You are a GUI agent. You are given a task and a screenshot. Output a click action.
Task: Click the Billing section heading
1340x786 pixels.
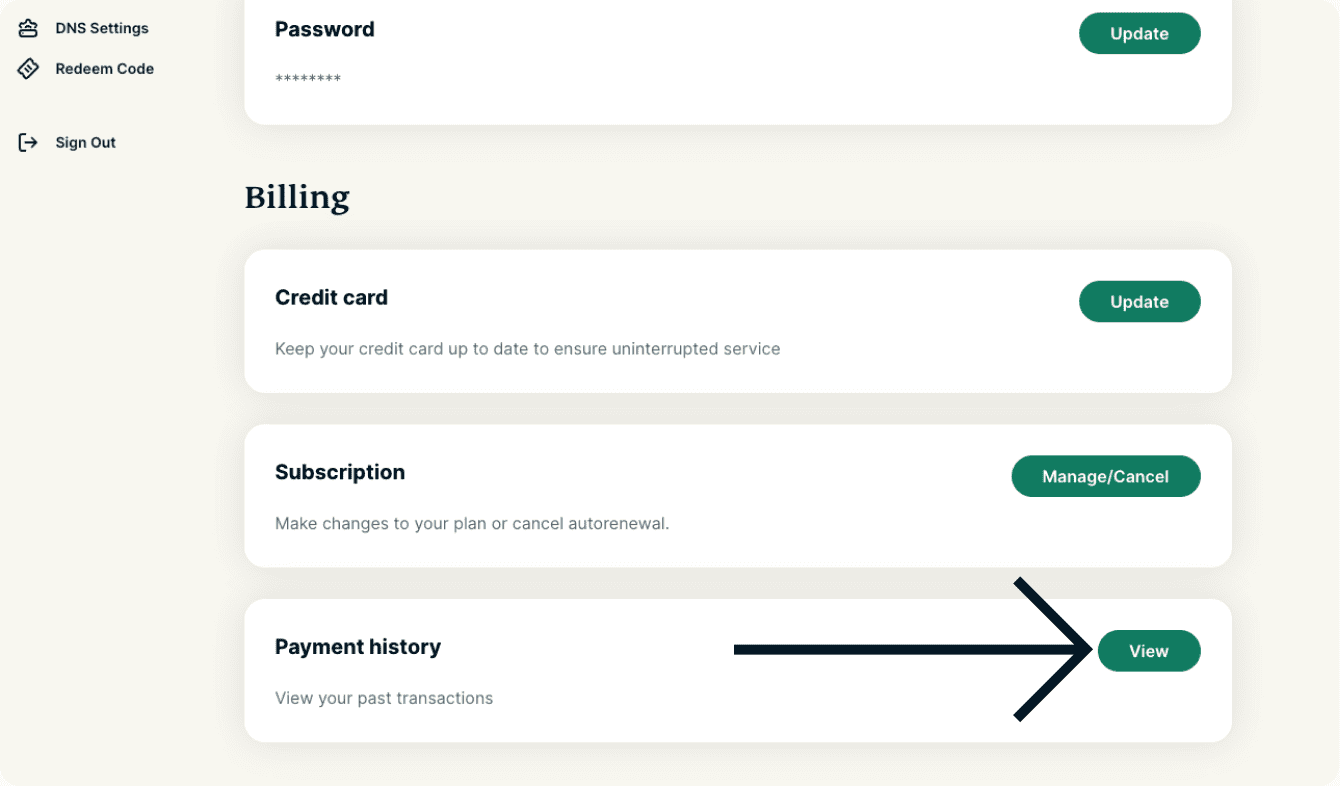point(297,197)
